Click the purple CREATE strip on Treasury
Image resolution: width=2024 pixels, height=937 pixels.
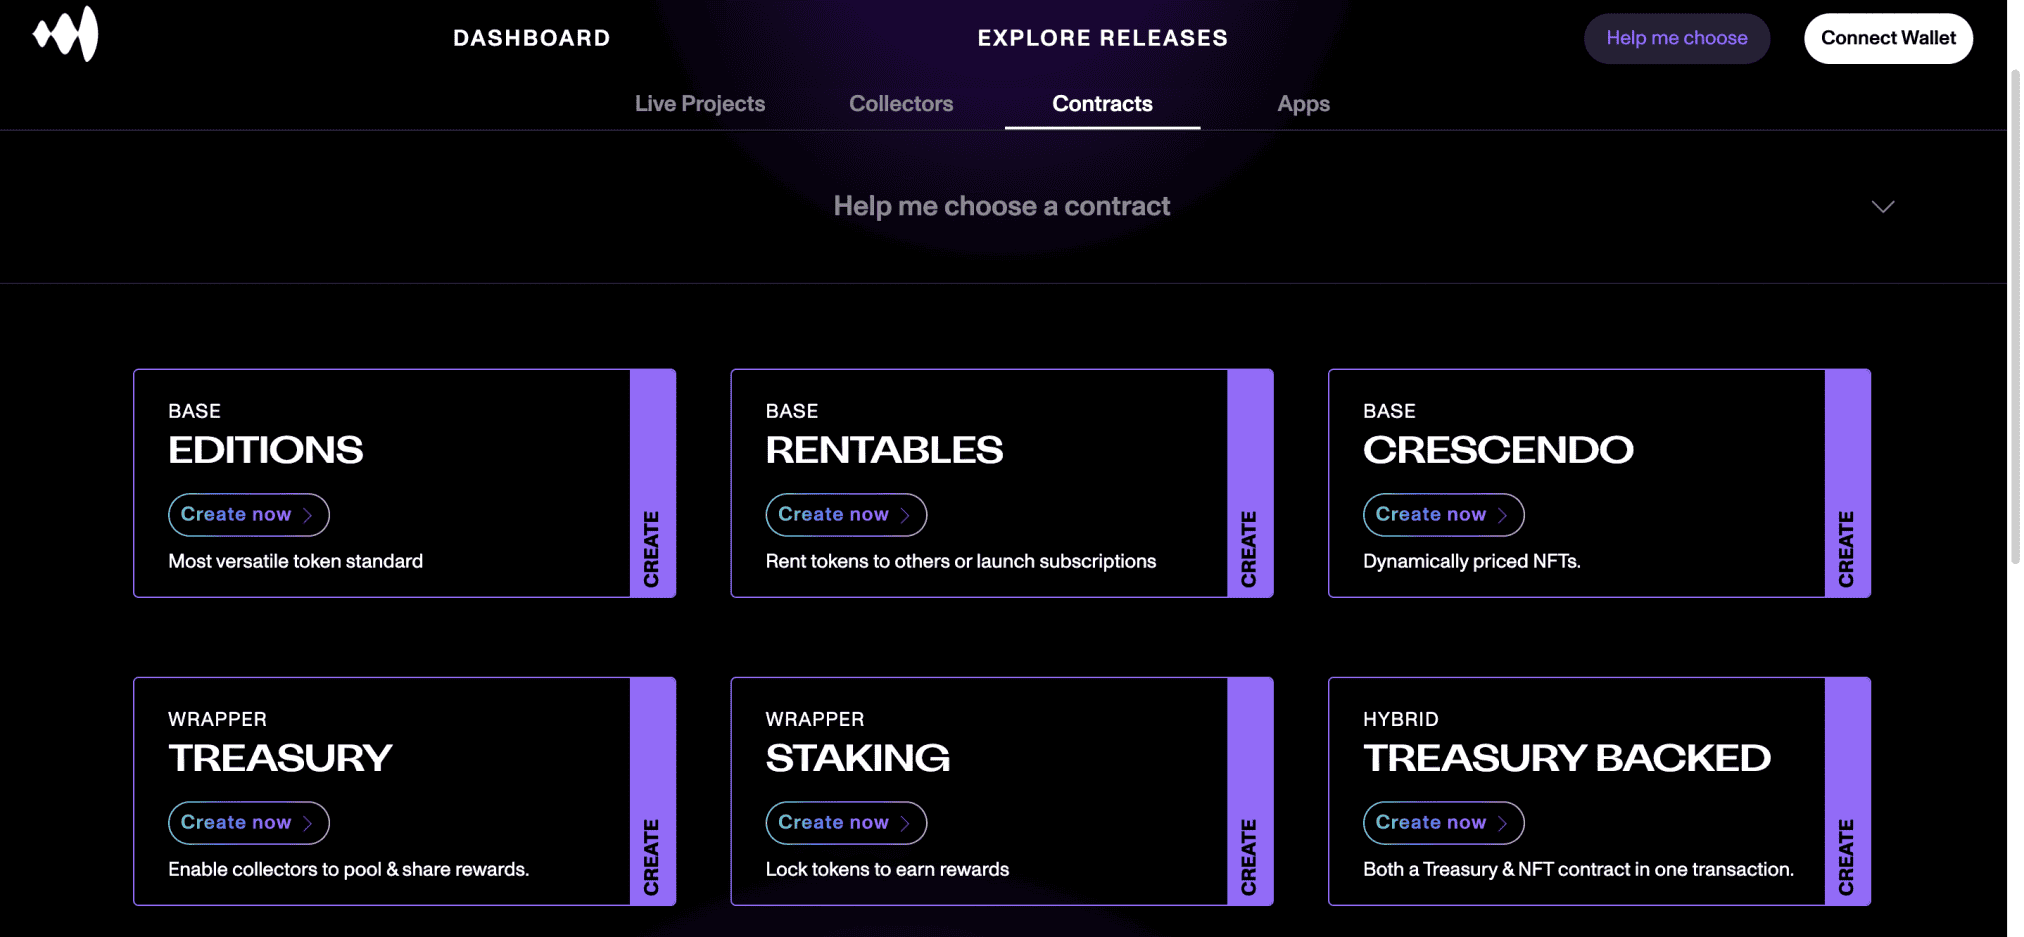point(652,791)
